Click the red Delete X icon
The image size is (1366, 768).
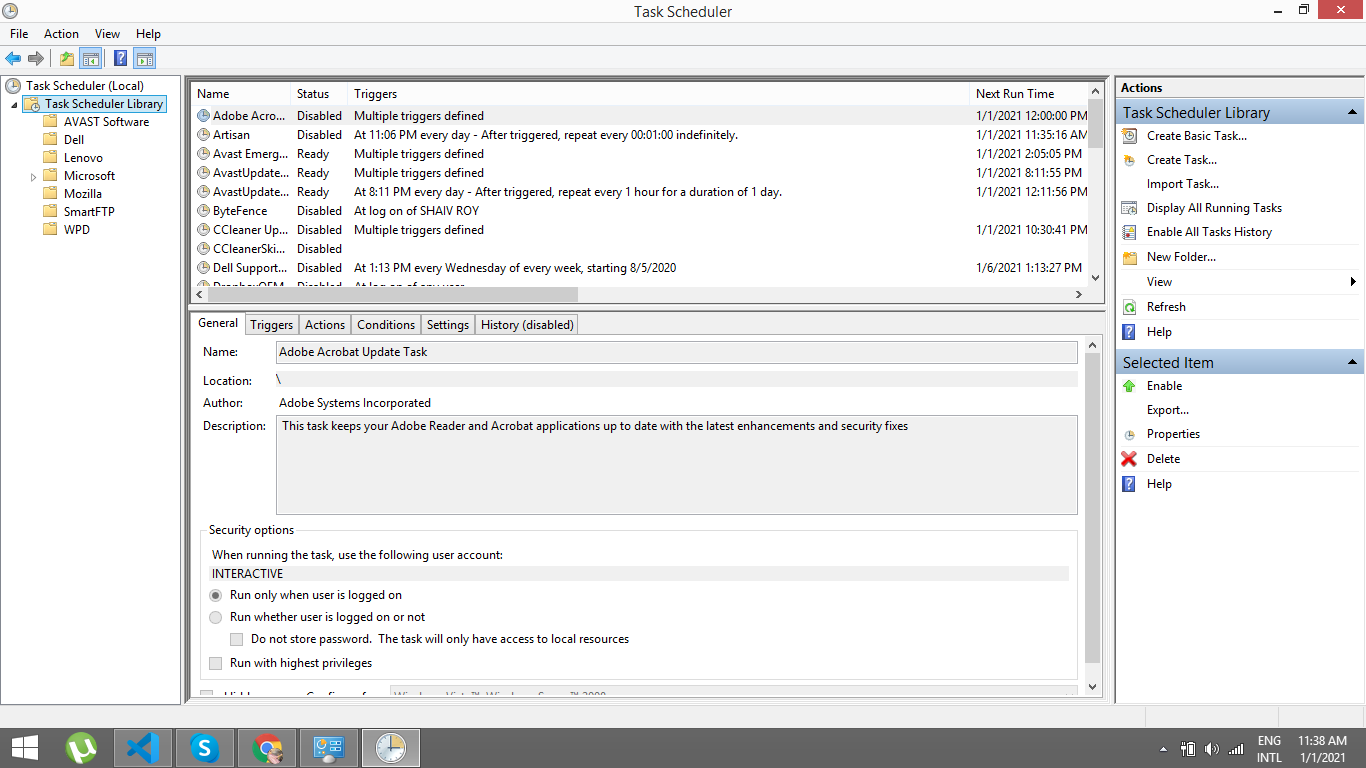click(x=1130, y=459)
